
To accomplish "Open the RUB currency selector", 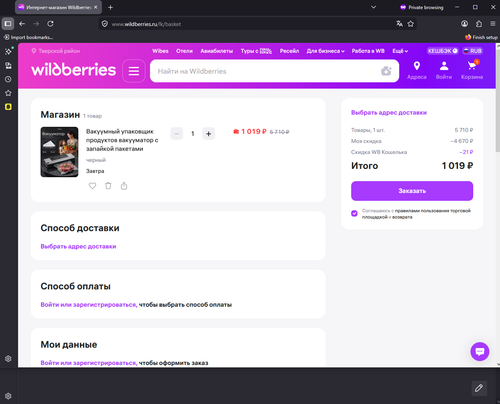I will tap(472, 51).
